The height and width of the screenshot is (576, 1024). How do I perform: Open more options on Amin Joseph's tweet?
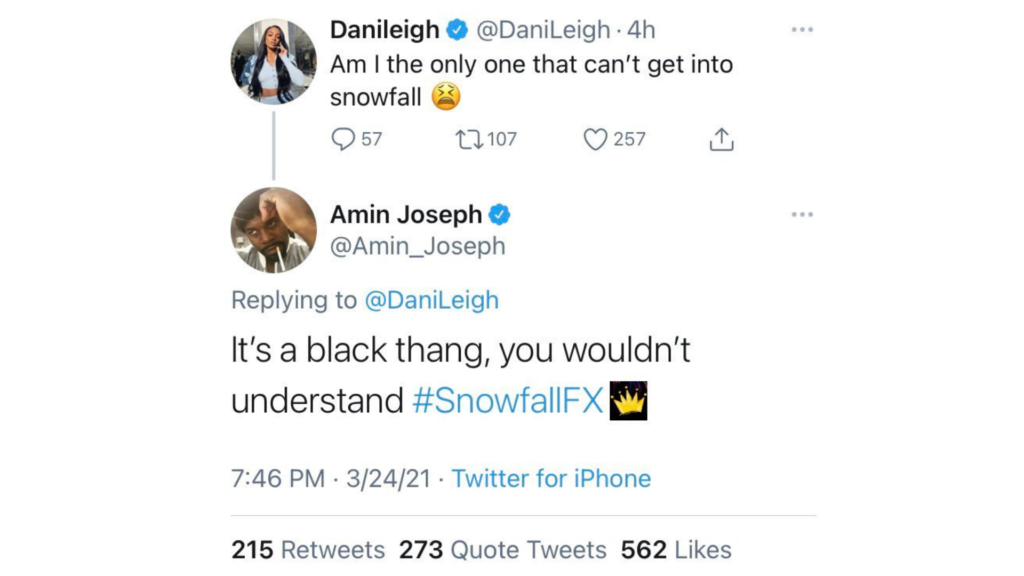coord(802,214)
